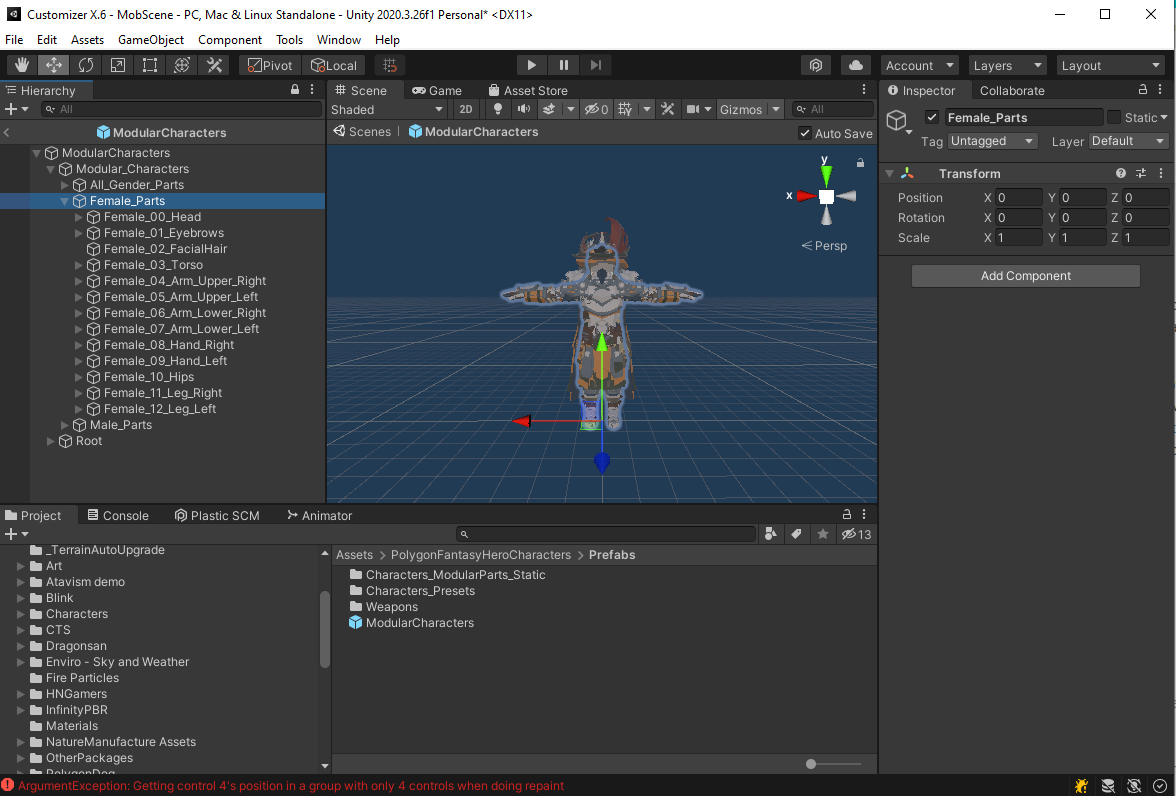The height and width of the screenshot is (796, 1176).
Task: Click Search by Type icon in Project
Action: click(x=770, y=534)
